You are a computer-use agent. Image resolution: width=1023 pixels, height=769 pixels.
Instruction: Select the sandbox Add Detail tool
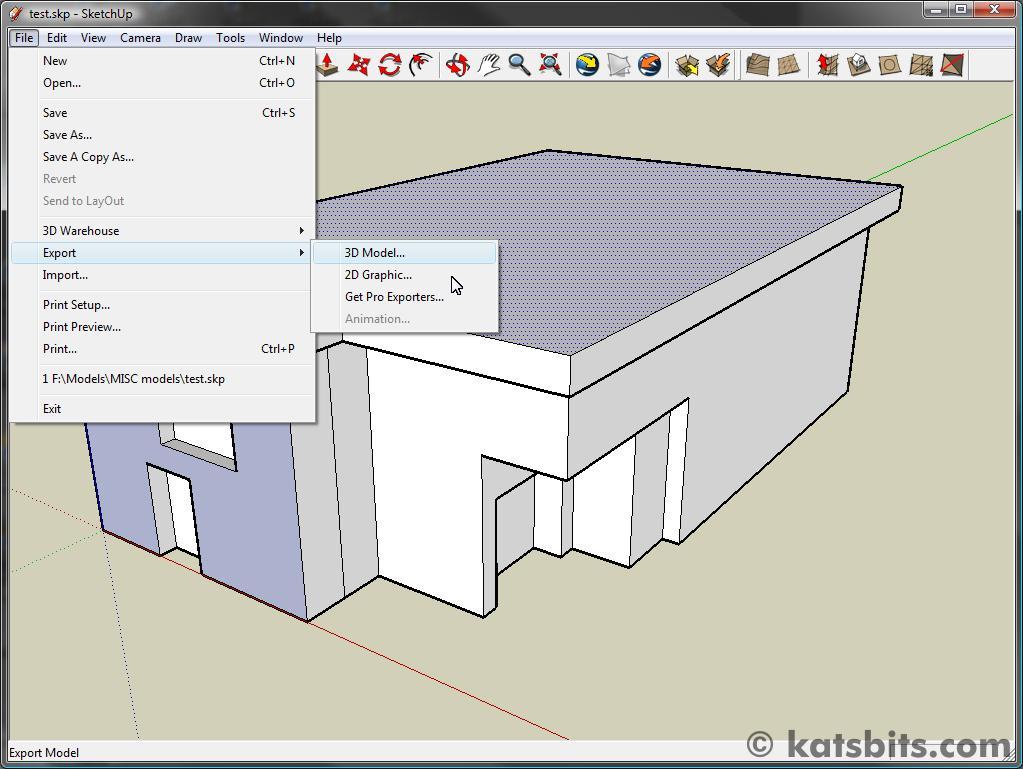(921, 65)
